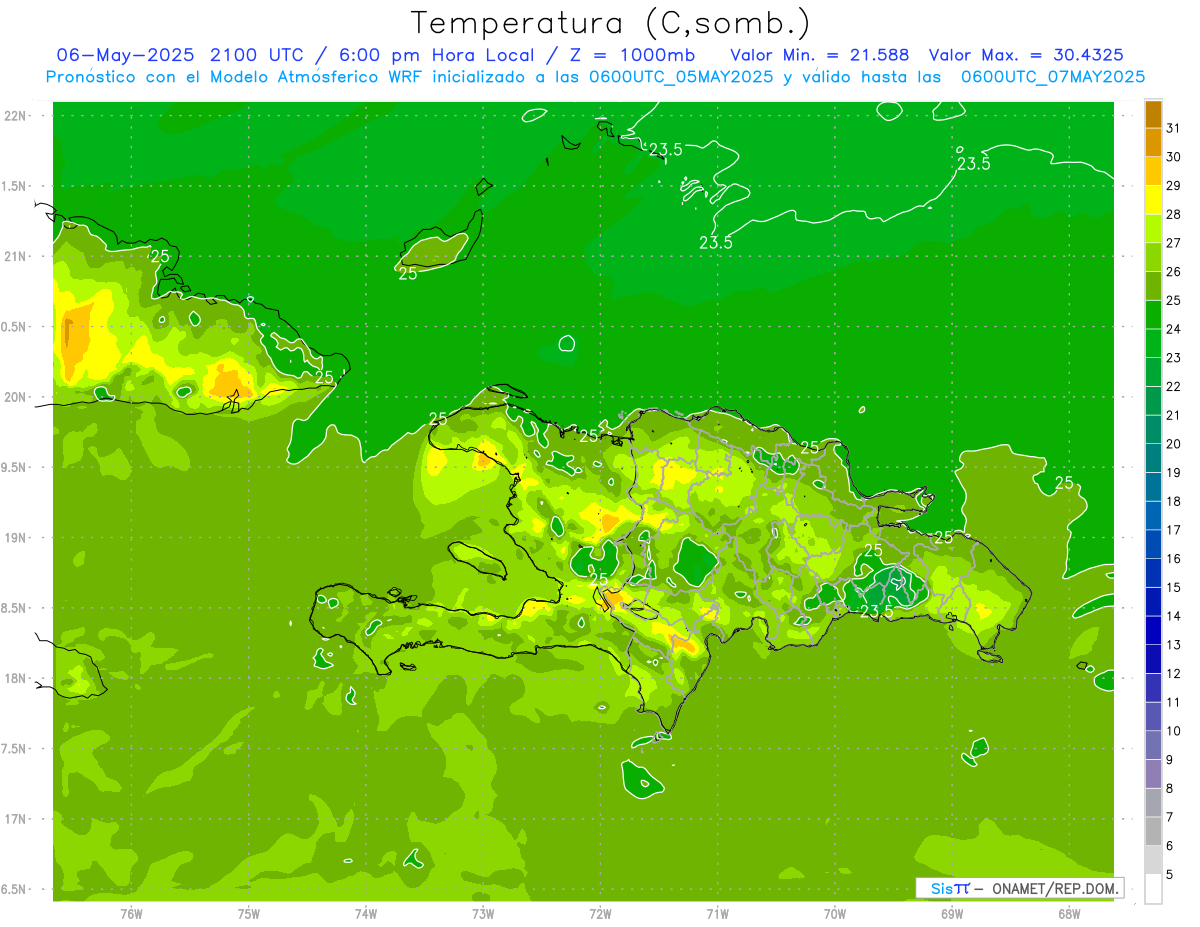Viewport: 1200px width, 927px height.
Task: Click the green swatch between 24 and 25
Action: (x=1153, y=314)
